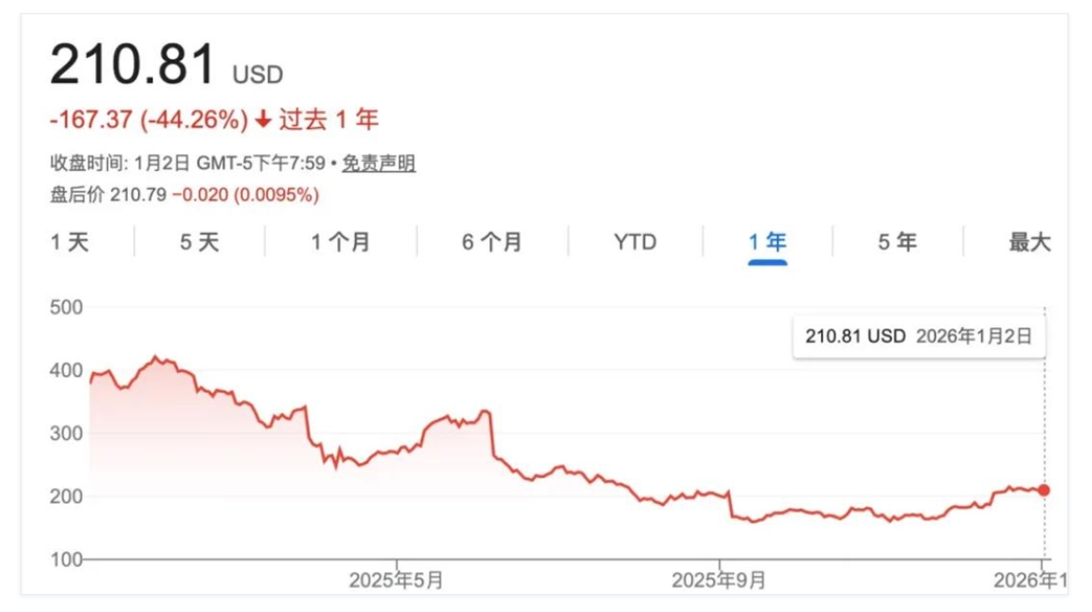The image size is (1092, 612).
Task: Click the 2025年5月 x-axis label
Action: (x=396, y=581)
